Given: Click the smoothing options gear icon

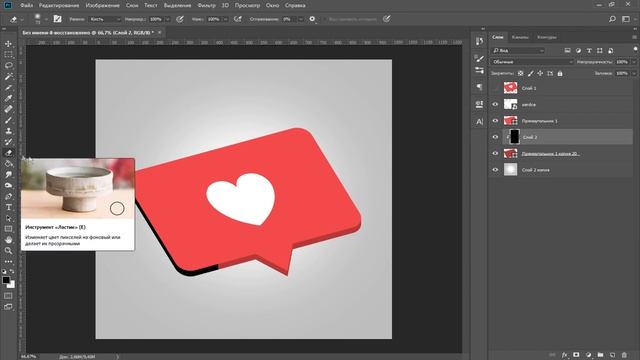Looking at the screenshot, I should coord(312,19).
